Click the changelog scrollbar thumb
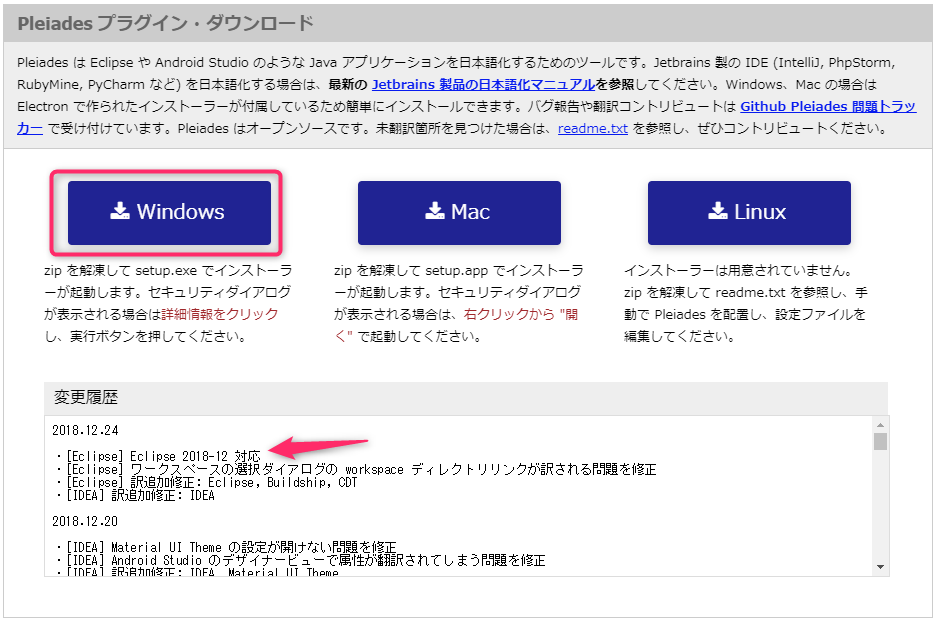Viewport: 935px width, 622px height. (880, 442)
